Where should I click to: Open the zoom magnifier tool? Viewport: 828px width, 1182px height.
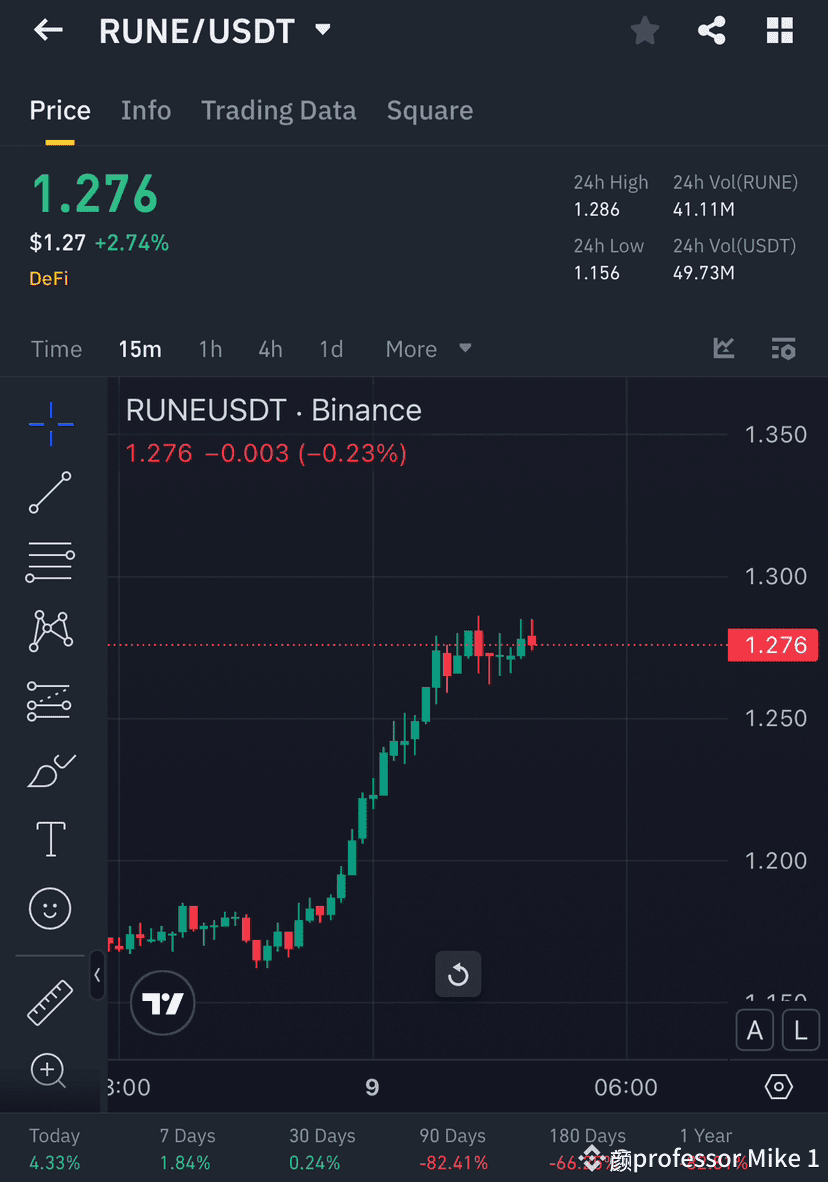50,1070
